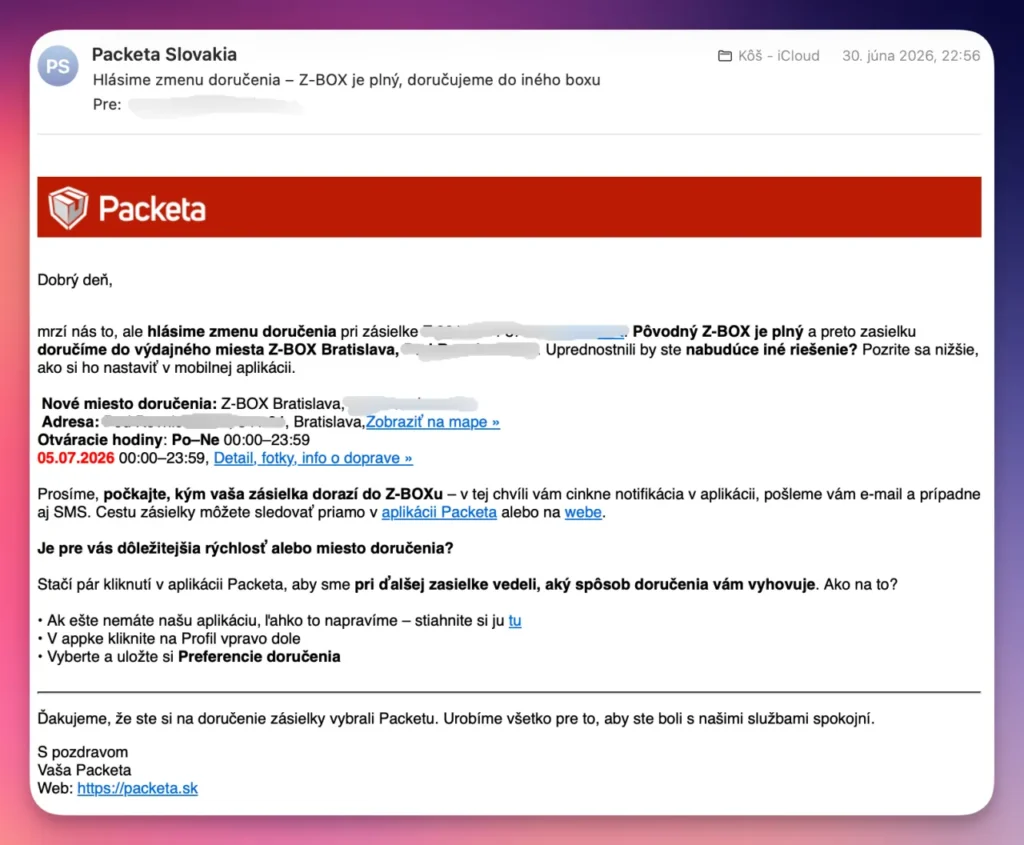Click bold text 'Preferencie doručenia'
This screenshot has width=1024, height=845.
point(259,657)
